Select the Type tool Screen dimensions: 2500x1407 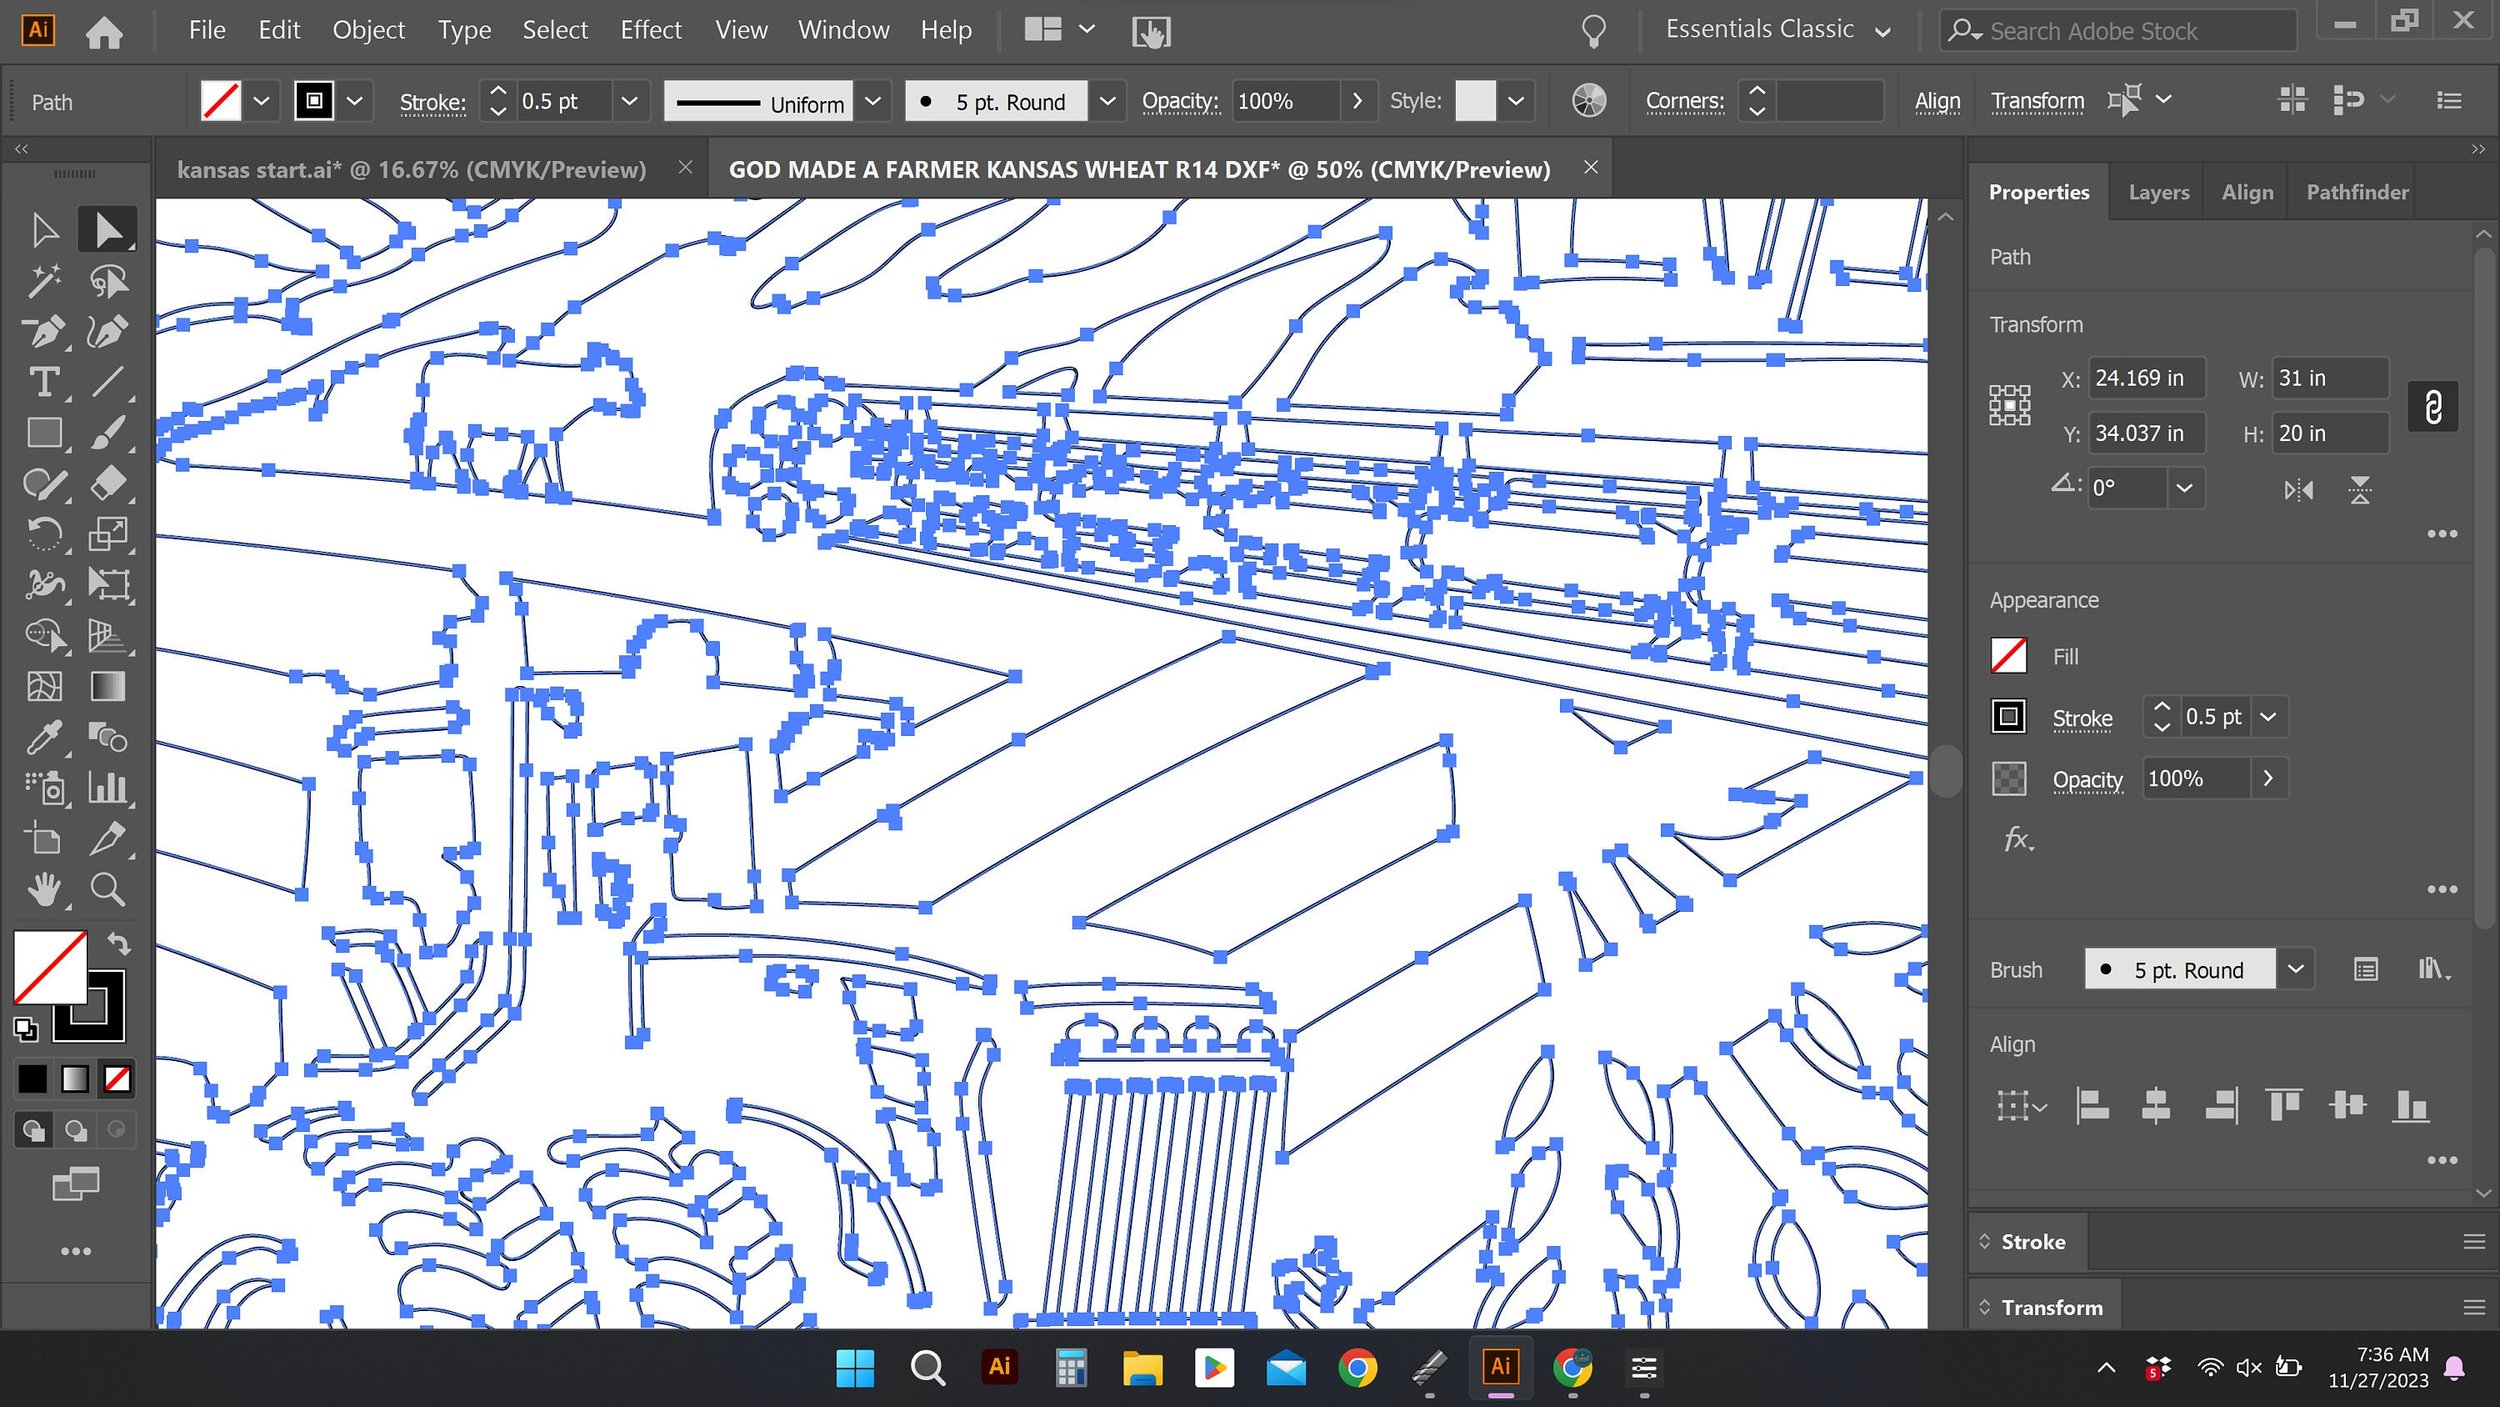[x=44, y=382]
